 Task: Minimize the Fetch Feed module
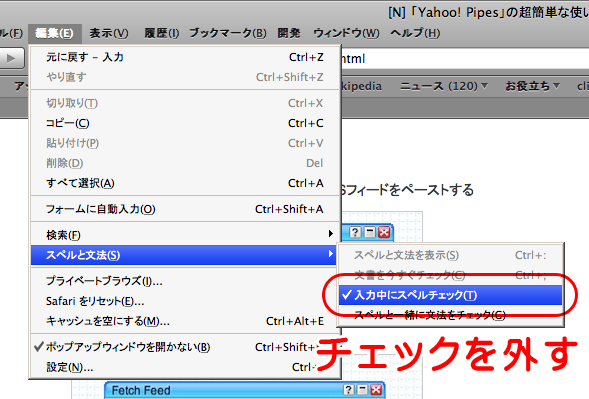click(x=362, y=390)
